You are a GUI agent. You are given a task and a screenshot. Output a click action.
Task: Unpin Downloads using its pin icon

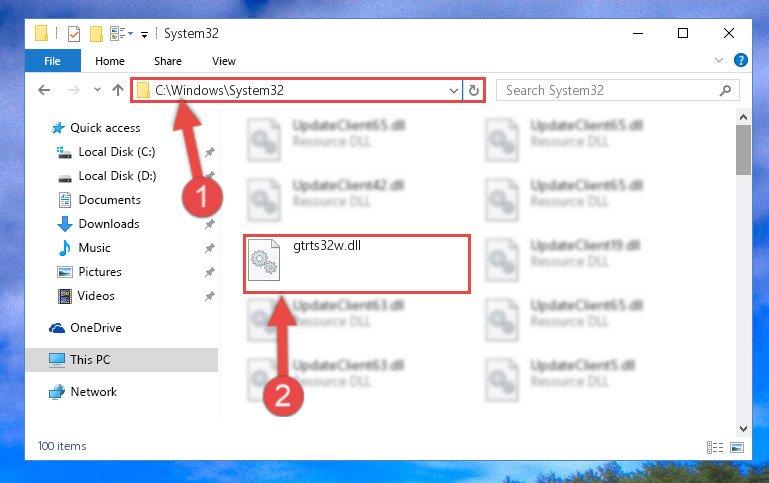(x=210, y=224)
